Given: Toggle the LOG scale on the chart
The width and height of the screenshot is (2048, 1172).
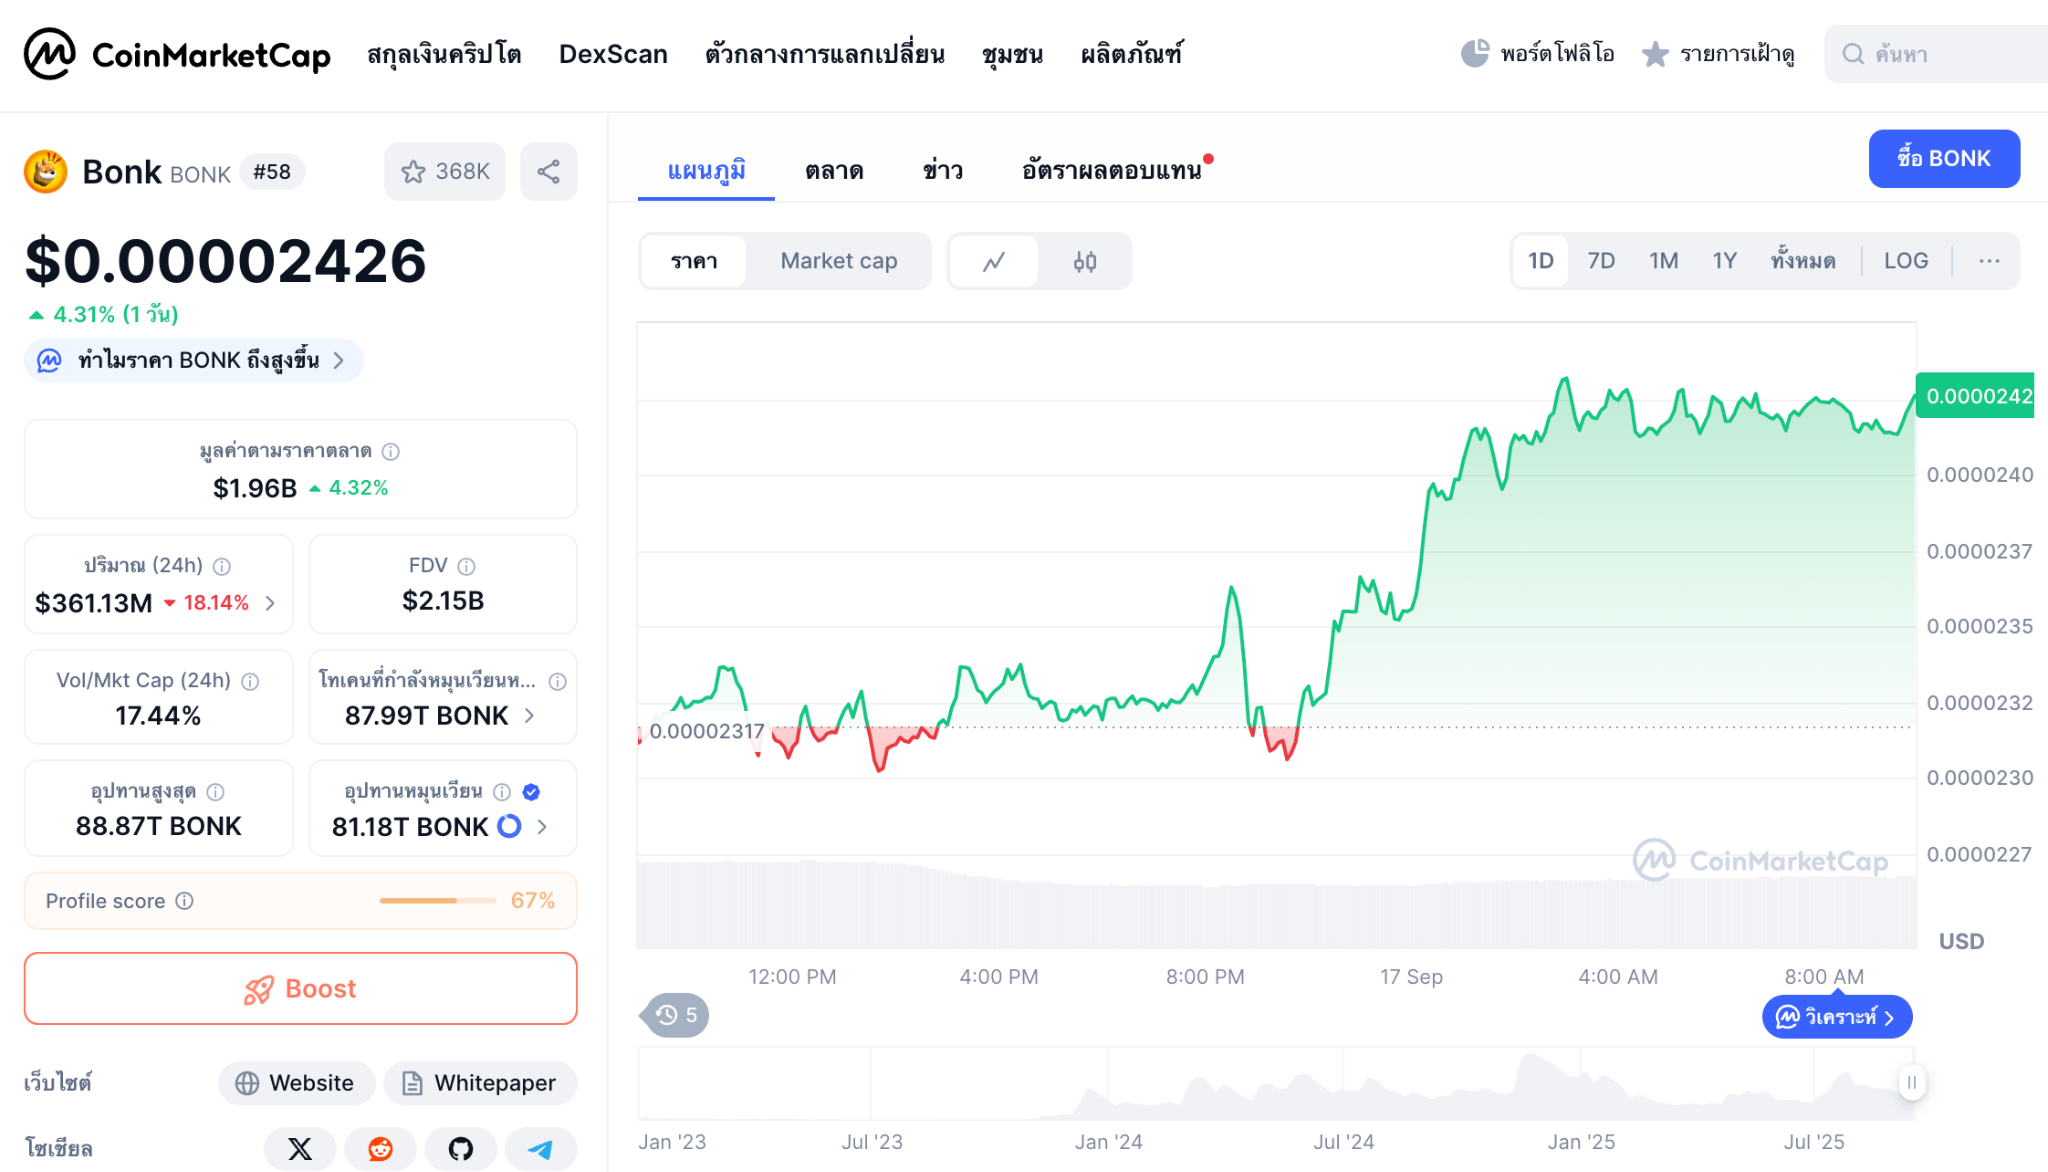Looking at the screenshot, I should tap(1905, 261).
